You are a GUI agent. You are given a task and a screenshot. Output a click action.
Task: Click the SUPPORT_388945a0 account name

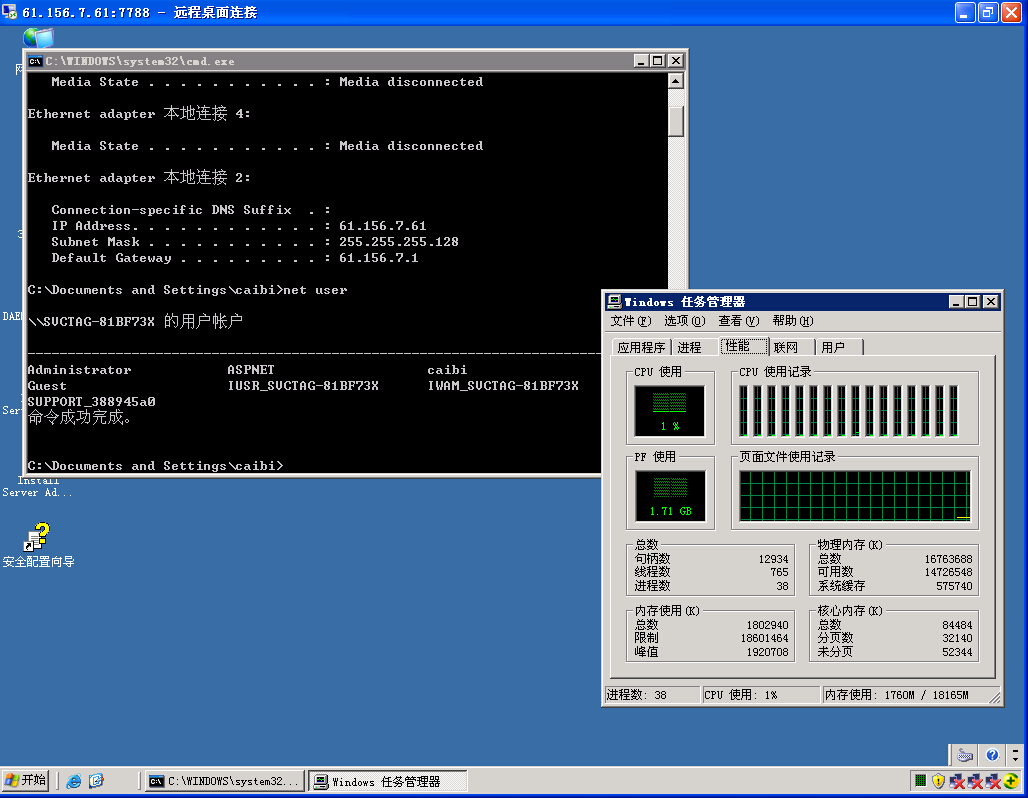pyautogui.click(x=91, y=401)
